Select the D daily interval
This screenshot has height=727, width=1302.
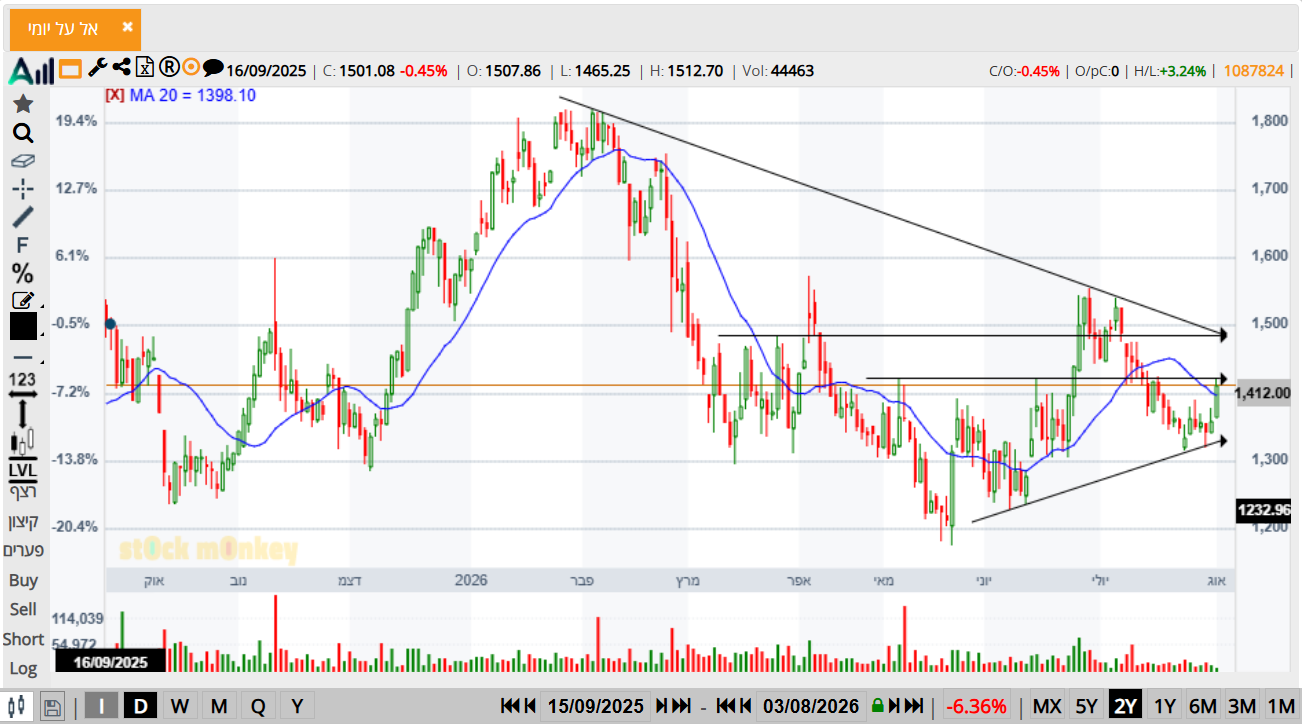point(141,706)
